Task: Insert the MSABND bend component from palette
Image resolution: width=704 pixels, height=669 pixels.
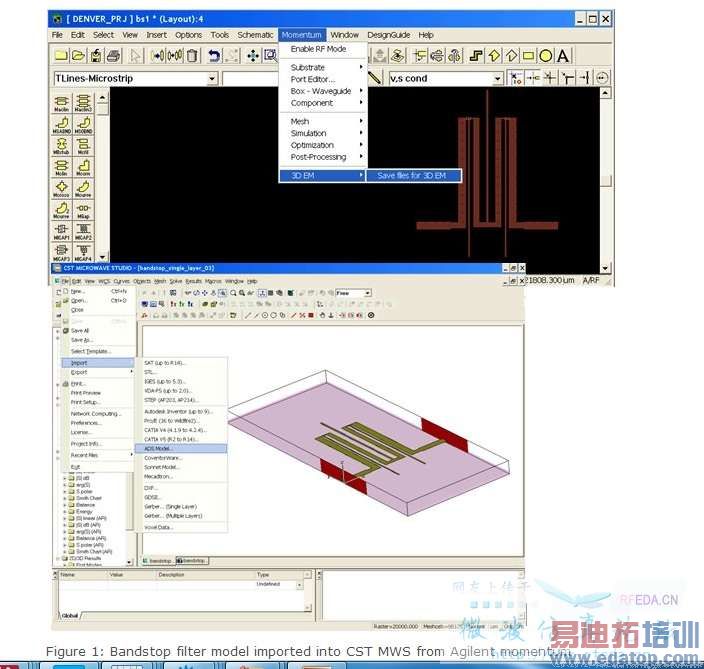Action: coord(62,124)
